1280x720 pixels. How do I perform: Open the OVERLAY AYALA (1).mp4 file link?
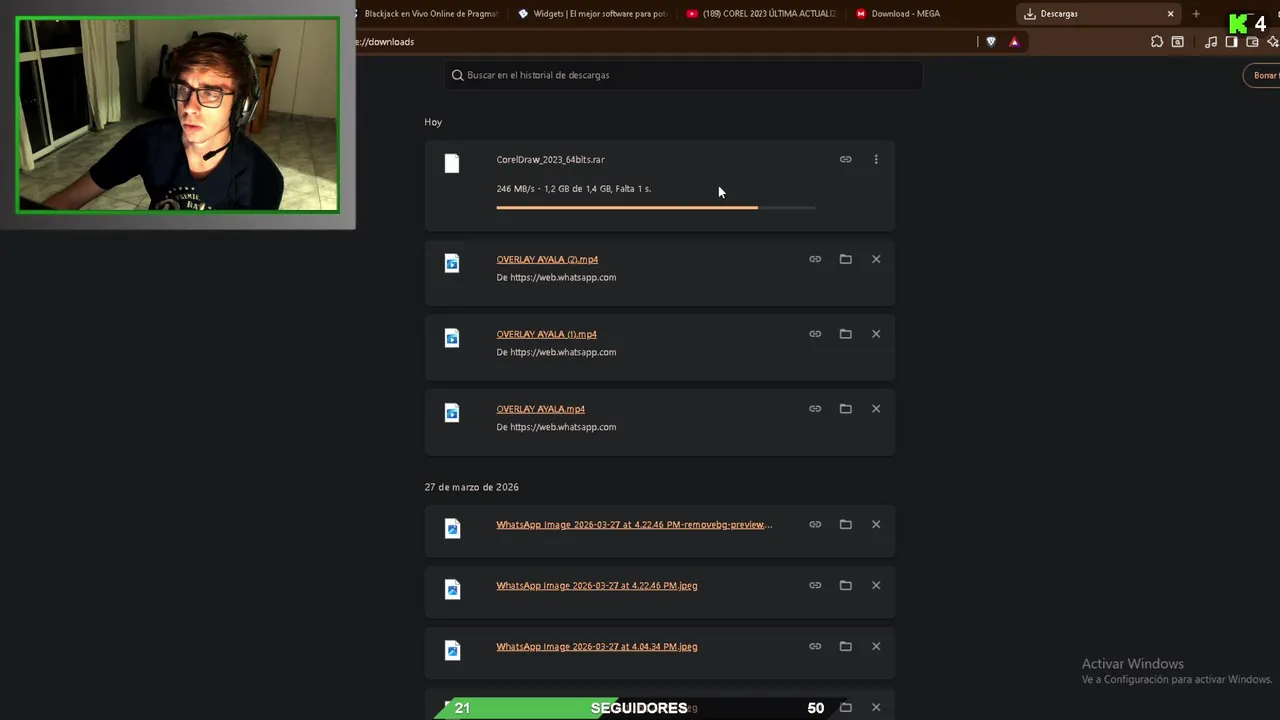546,334
